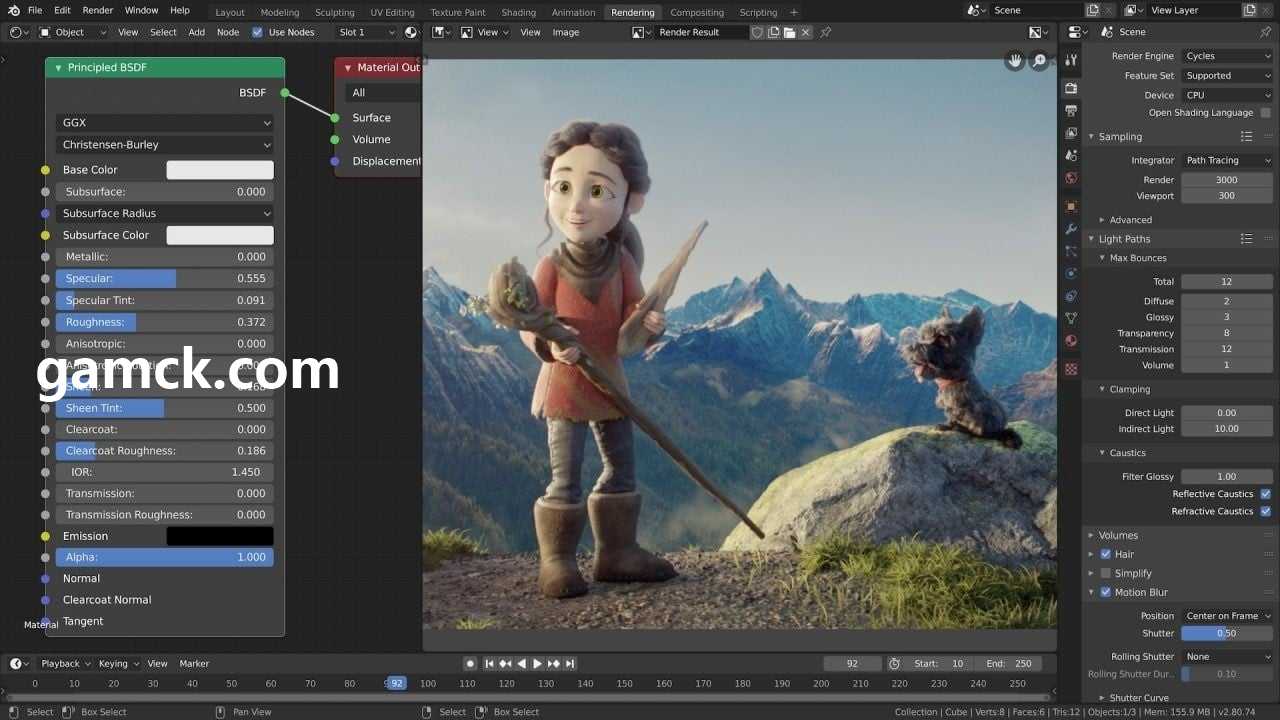Open the Material properties tab icon
1280x720 pixels.
pos(1071,341)
